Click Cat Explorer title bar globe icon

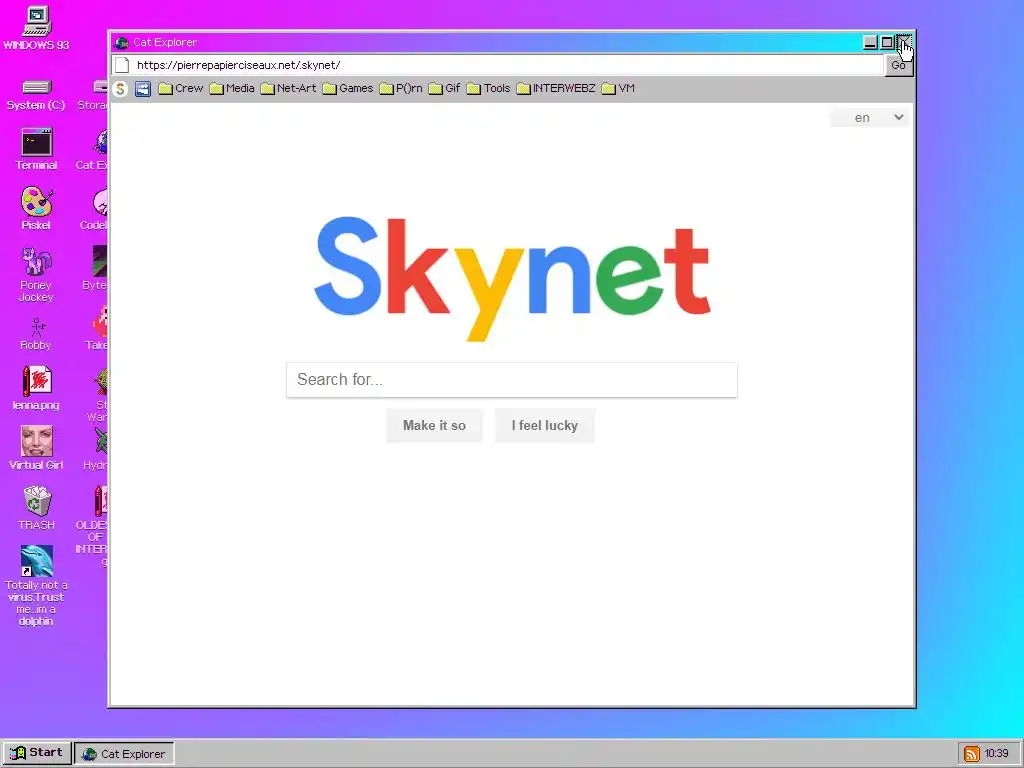coord(121,43)
